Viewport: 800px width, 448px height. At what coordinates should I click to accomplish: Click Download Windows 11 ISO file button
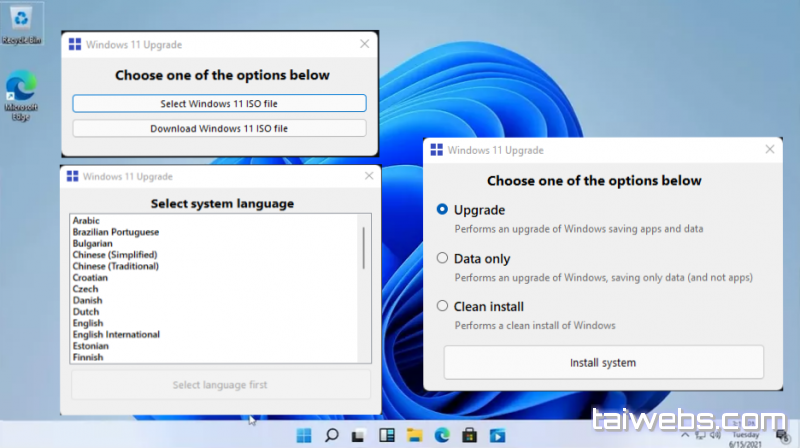pyautogui.click(x=219, y=128)
